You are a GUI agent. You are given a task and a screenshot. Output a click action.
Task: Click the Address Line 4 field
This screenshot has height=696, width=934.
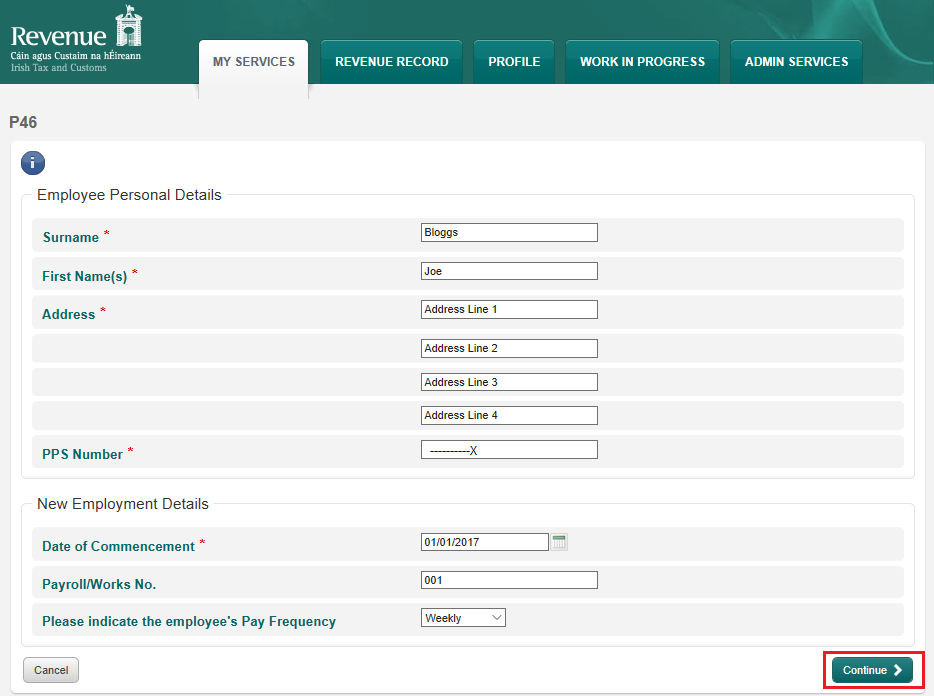[x=509, y=415]
